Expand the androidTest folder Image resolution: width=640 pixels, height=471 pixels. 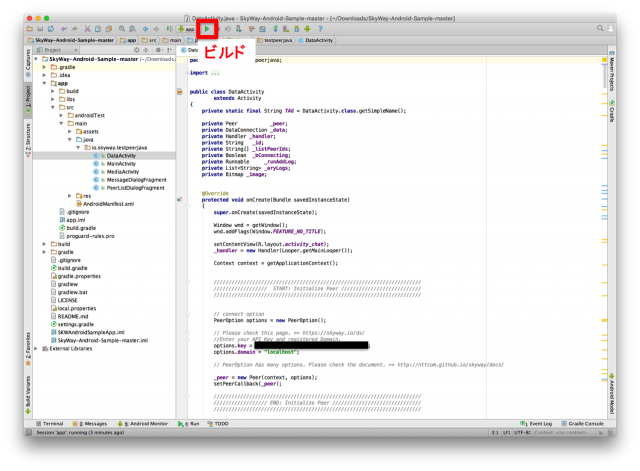tap(68, 116)
